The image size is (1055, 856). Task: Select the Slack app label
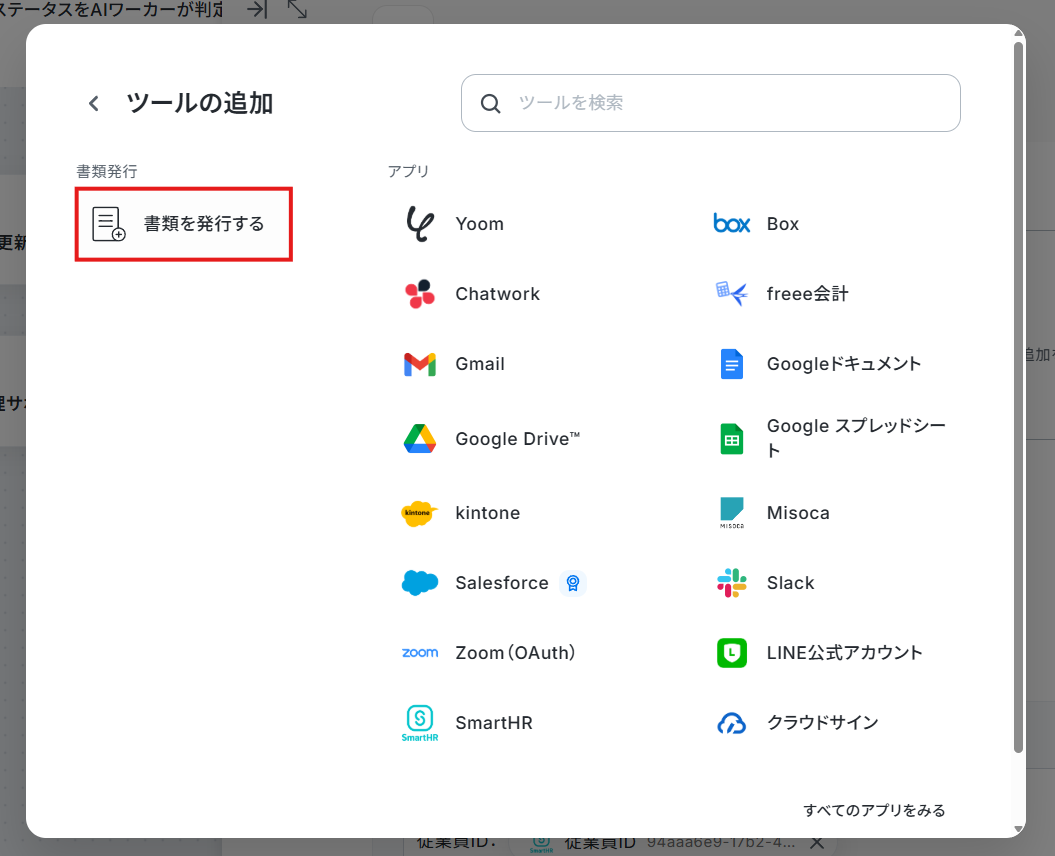[791, 583]
